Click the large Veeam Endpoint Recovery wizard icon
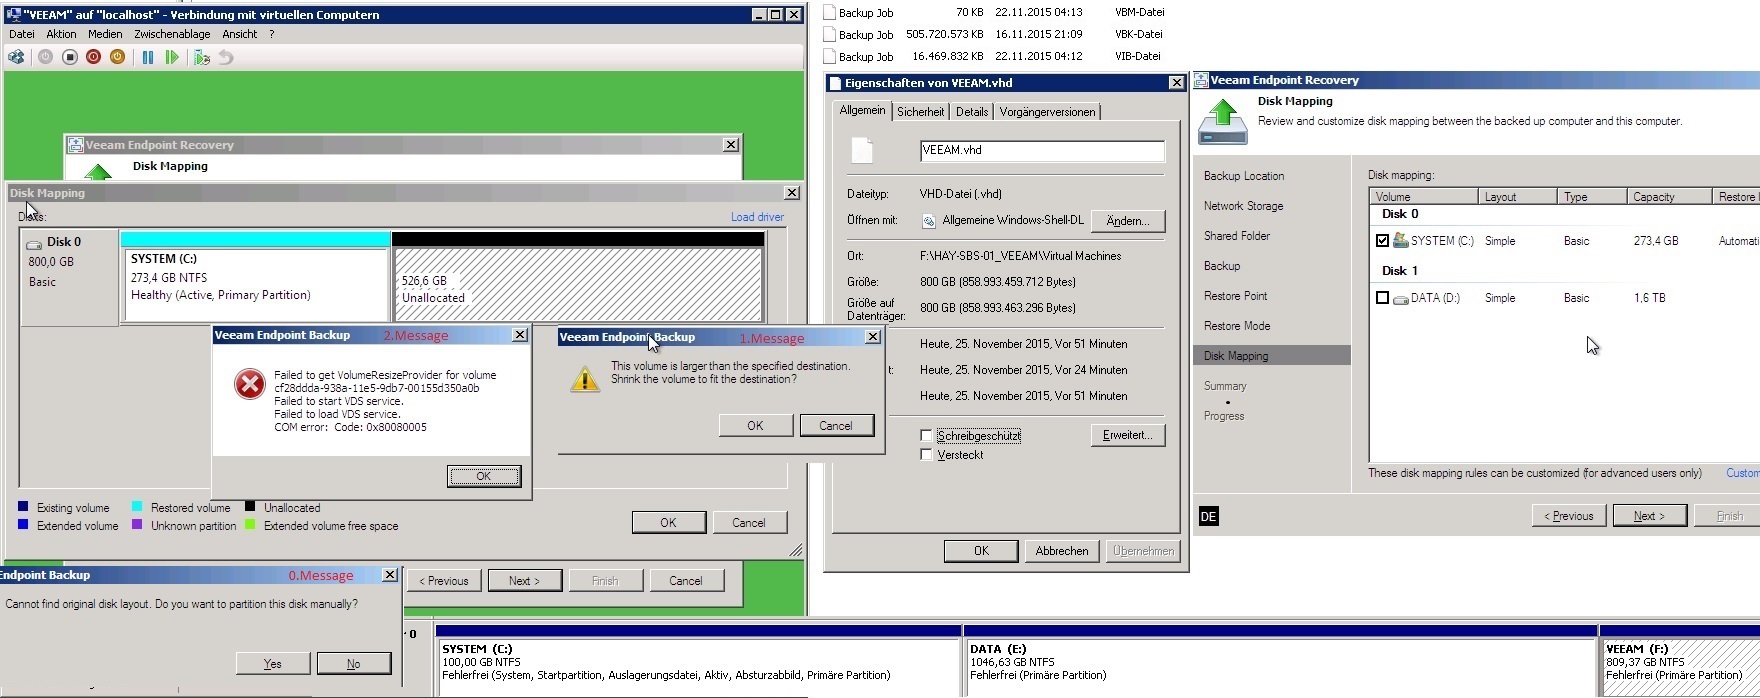 coord(1223,121)
